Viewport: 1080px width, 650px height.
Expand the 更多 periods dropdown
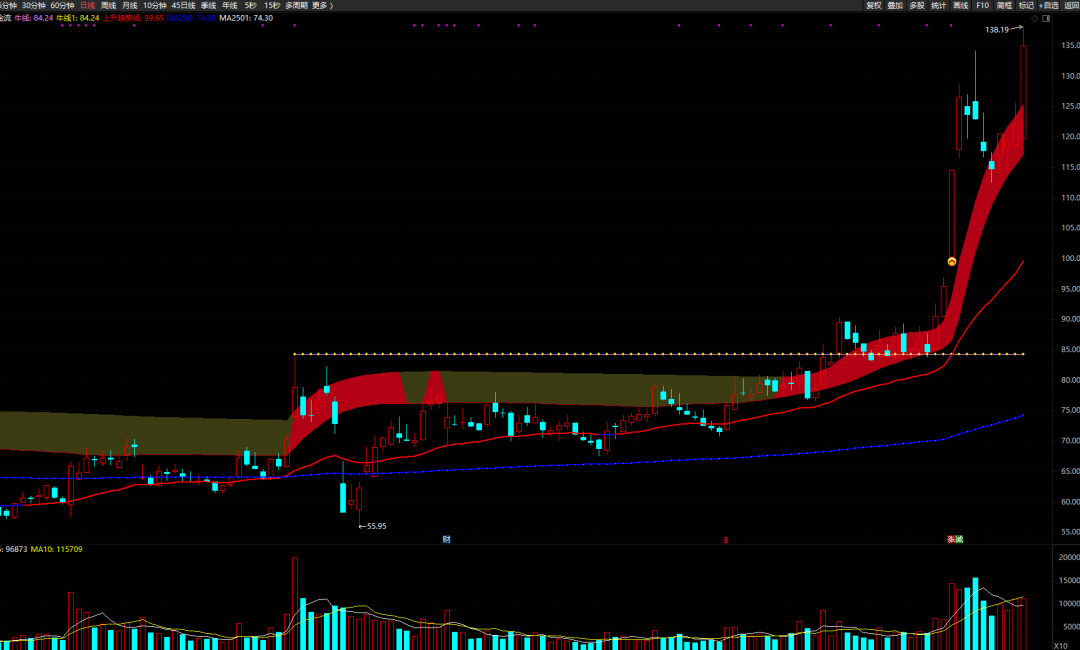(322, 6)
